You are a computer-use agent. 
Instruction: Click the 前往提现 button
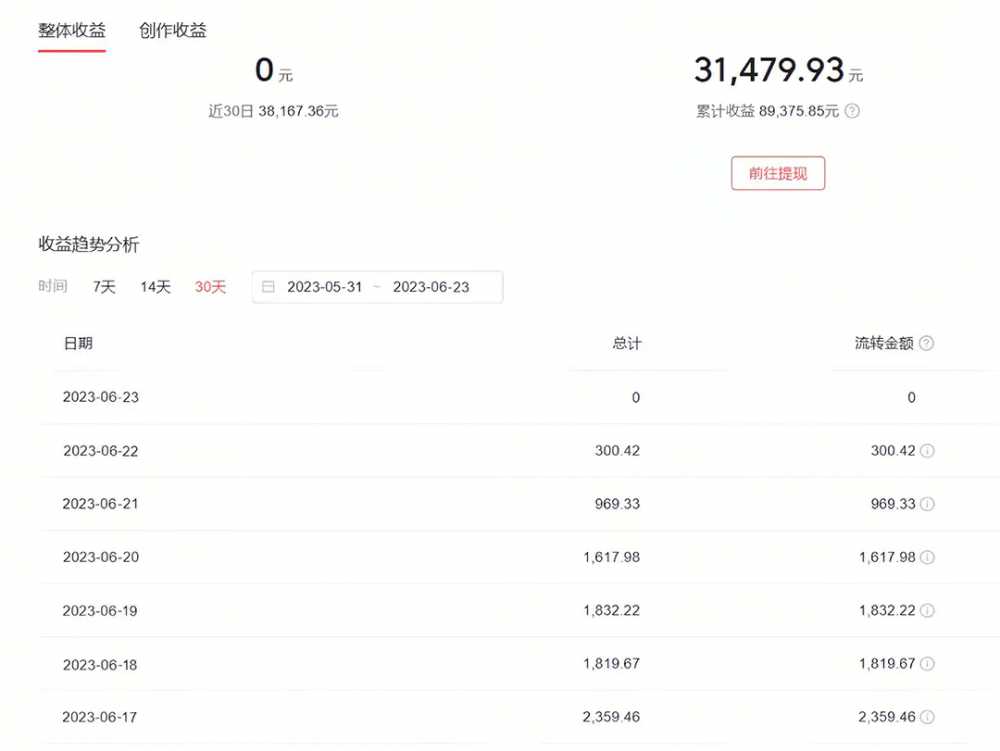(x=778, y=173)
